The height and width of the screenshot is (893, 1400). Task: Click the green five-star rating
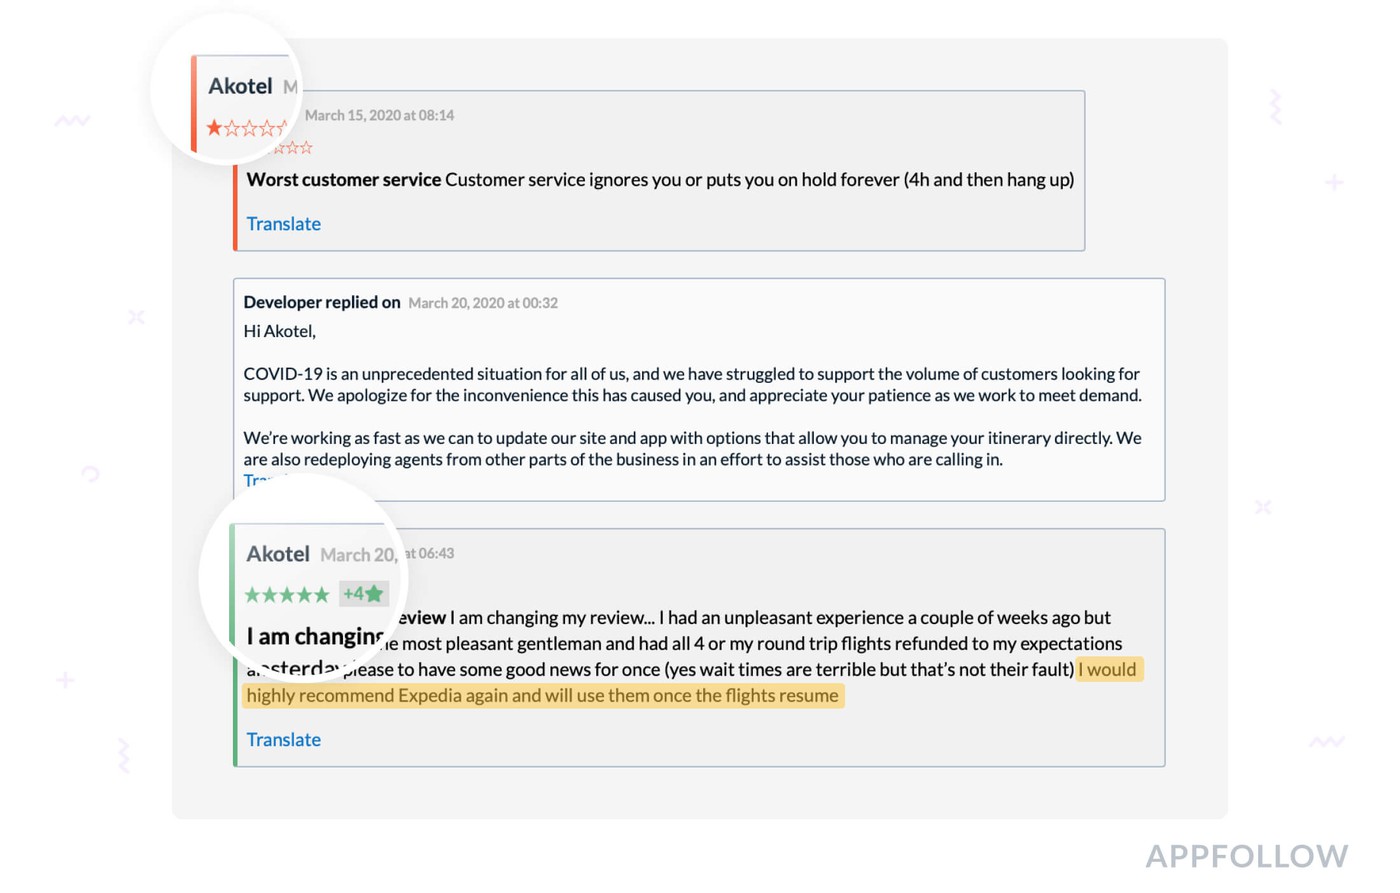click(287, 595)
